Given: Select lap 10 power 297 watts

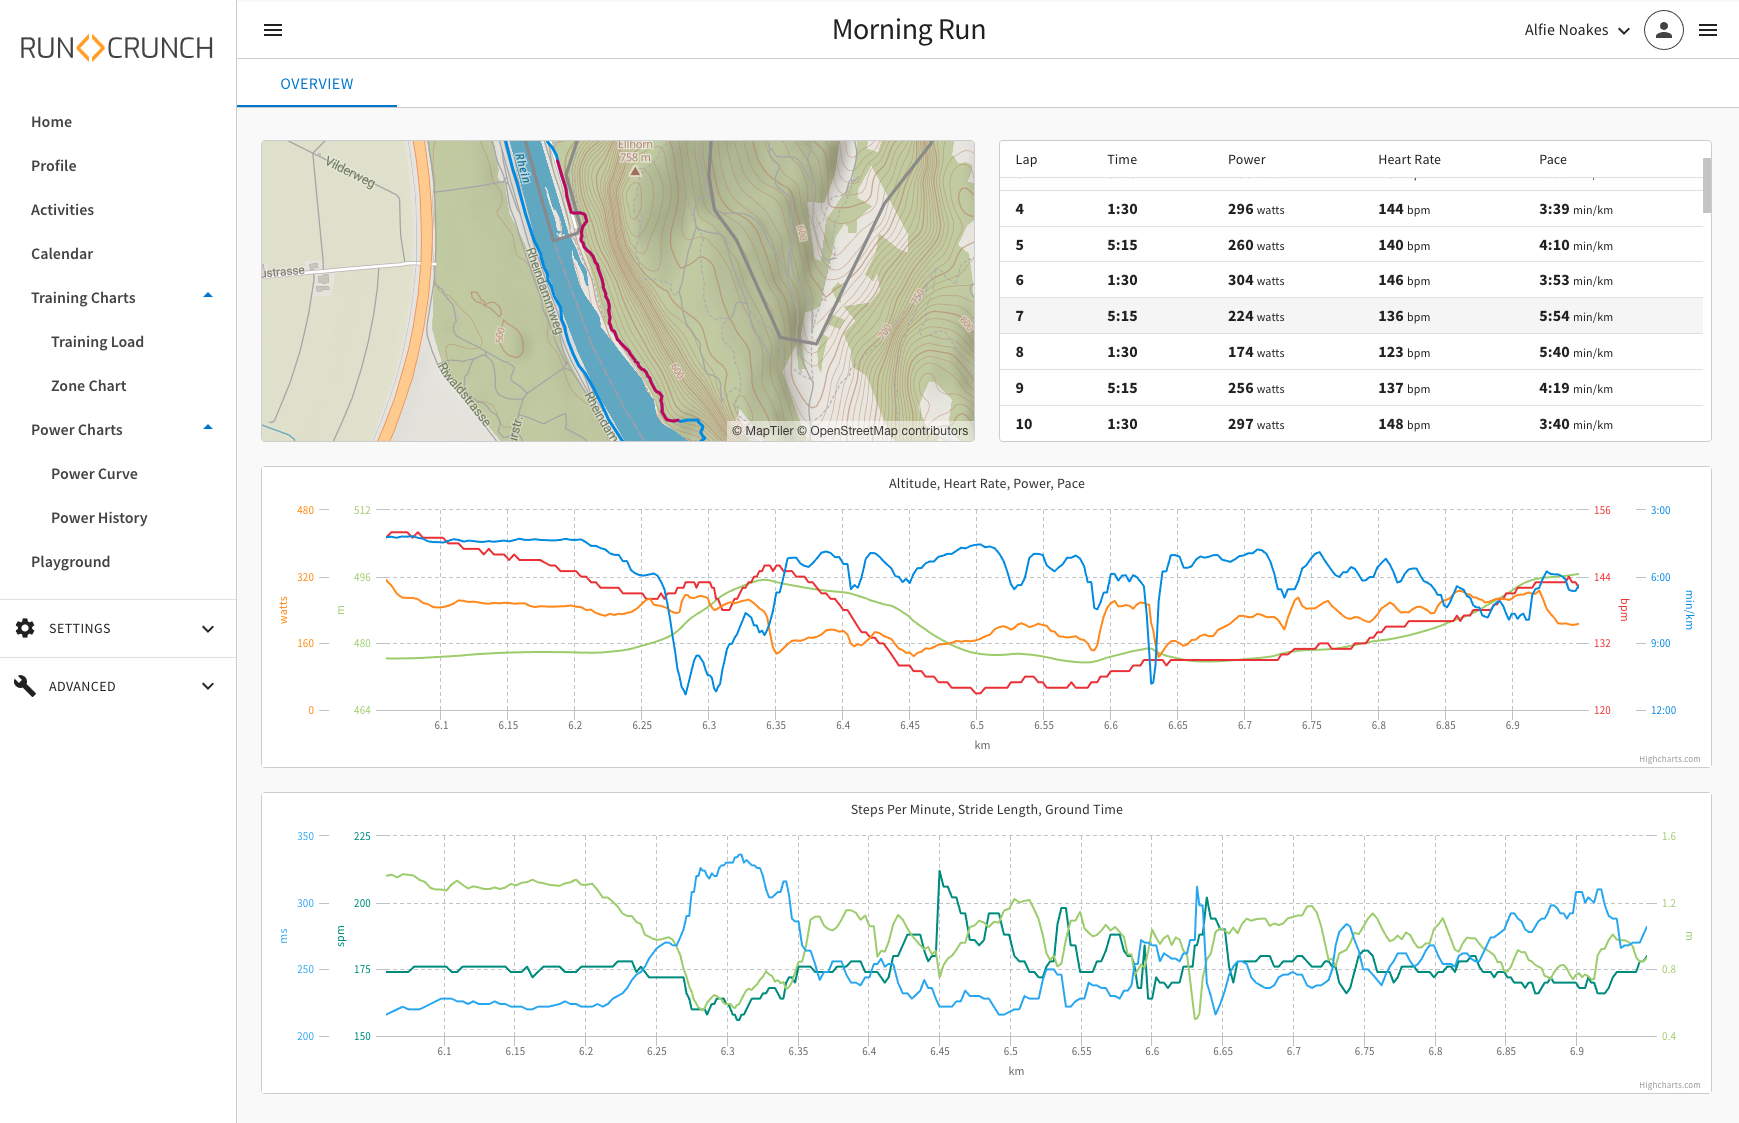Looking at the screenshot, I should coord(1256,424).
